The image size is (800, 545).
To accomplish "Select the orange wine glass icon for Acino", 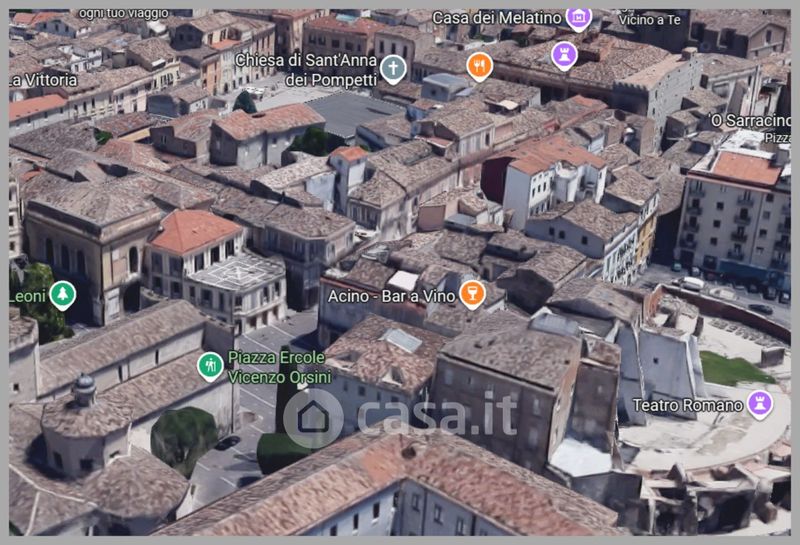I will click(x=472, y=294).
